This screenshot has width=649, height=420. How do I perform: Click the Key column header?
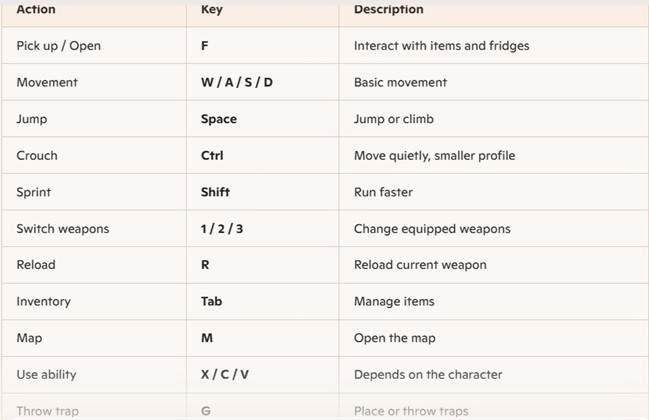pos(212,10)
